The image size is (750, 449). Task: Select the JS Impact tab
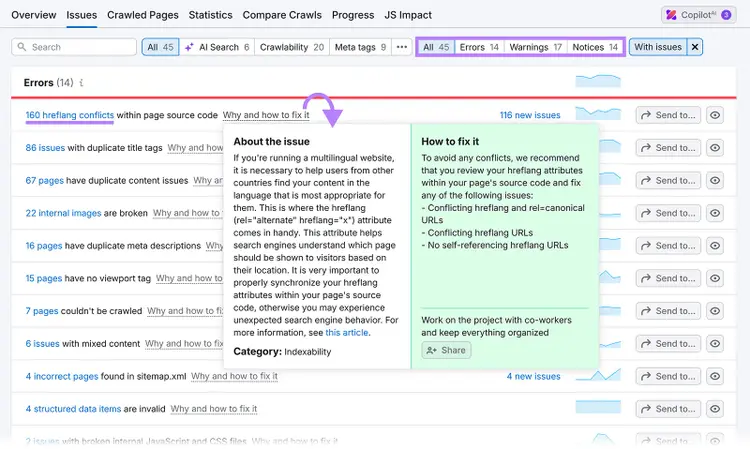(x=408, y=15)
